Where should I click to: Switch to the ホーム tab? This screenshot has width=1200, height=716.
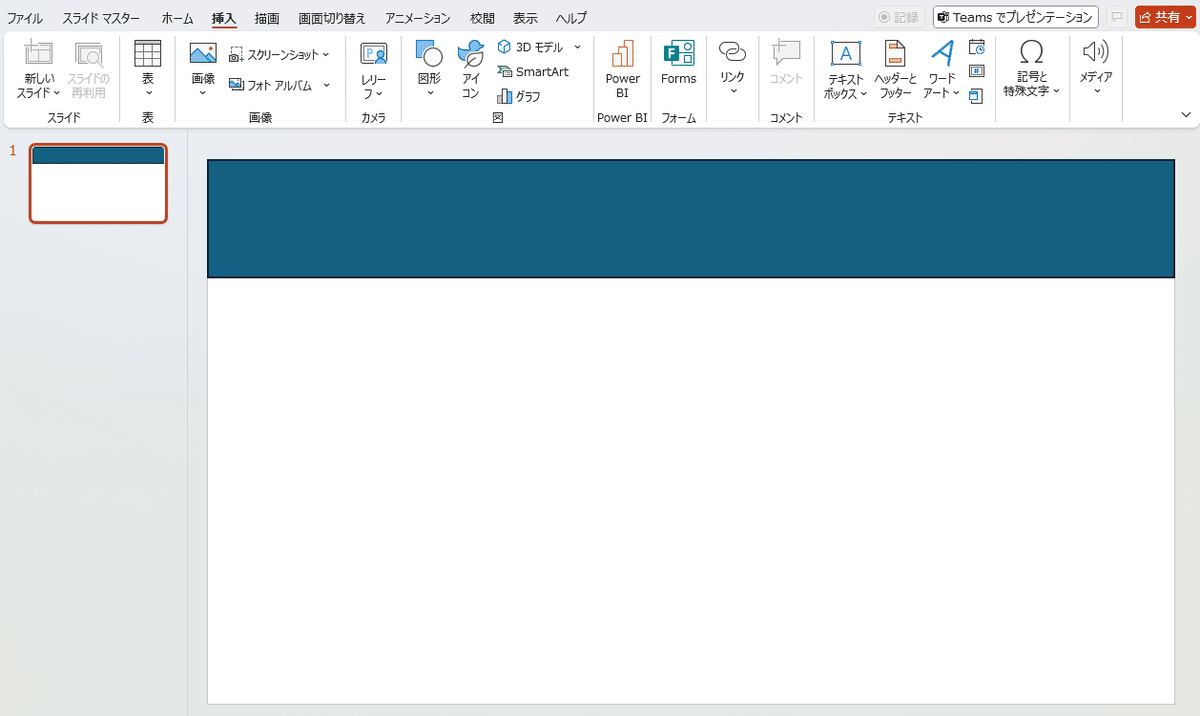tap(177, 18)
